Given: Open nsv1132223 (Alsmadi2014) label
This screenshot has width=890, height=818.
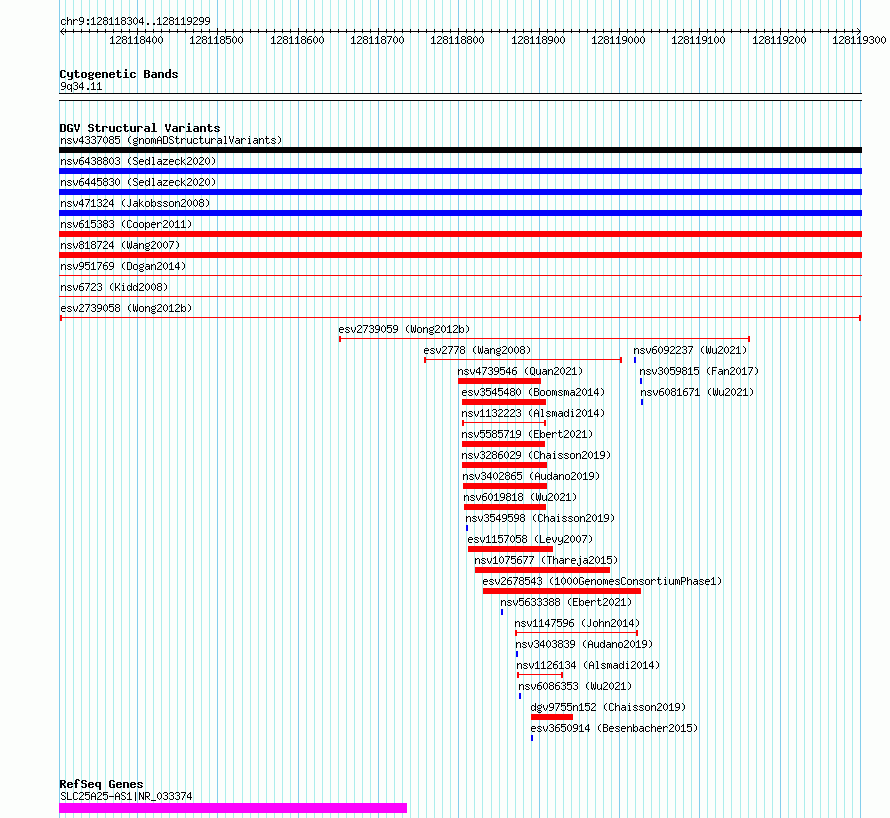Looking at the screenshot, I should click(x=533, y=413).
